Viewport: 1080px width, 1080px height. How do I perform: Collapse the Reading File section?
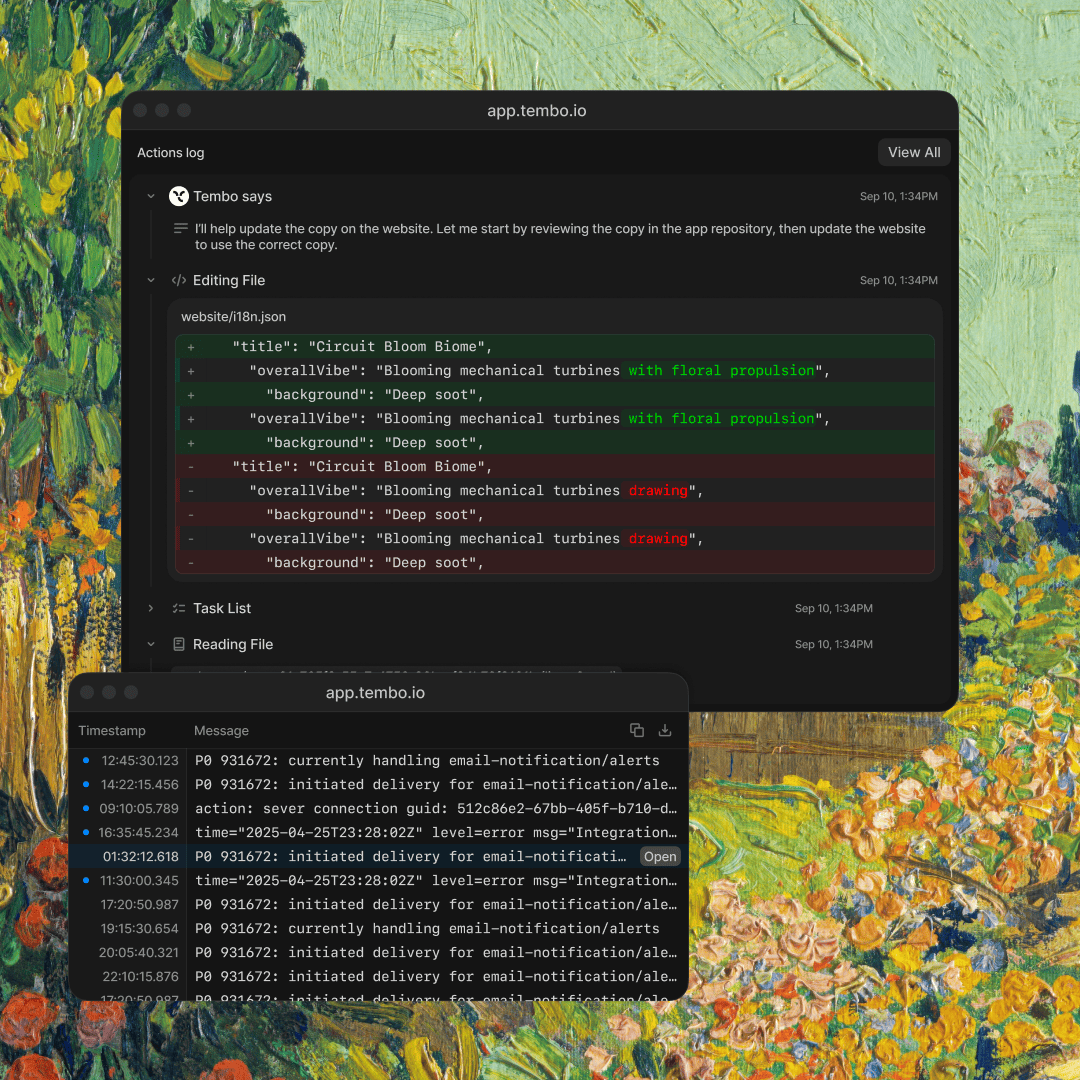point(151,645)
